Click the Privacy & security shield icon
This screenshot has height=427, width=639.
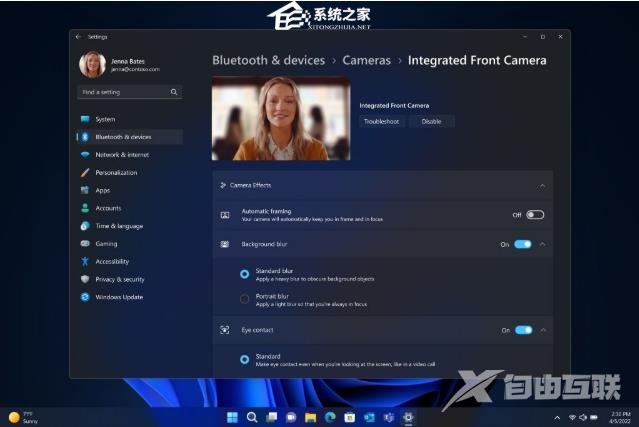(x=85, y=279)
